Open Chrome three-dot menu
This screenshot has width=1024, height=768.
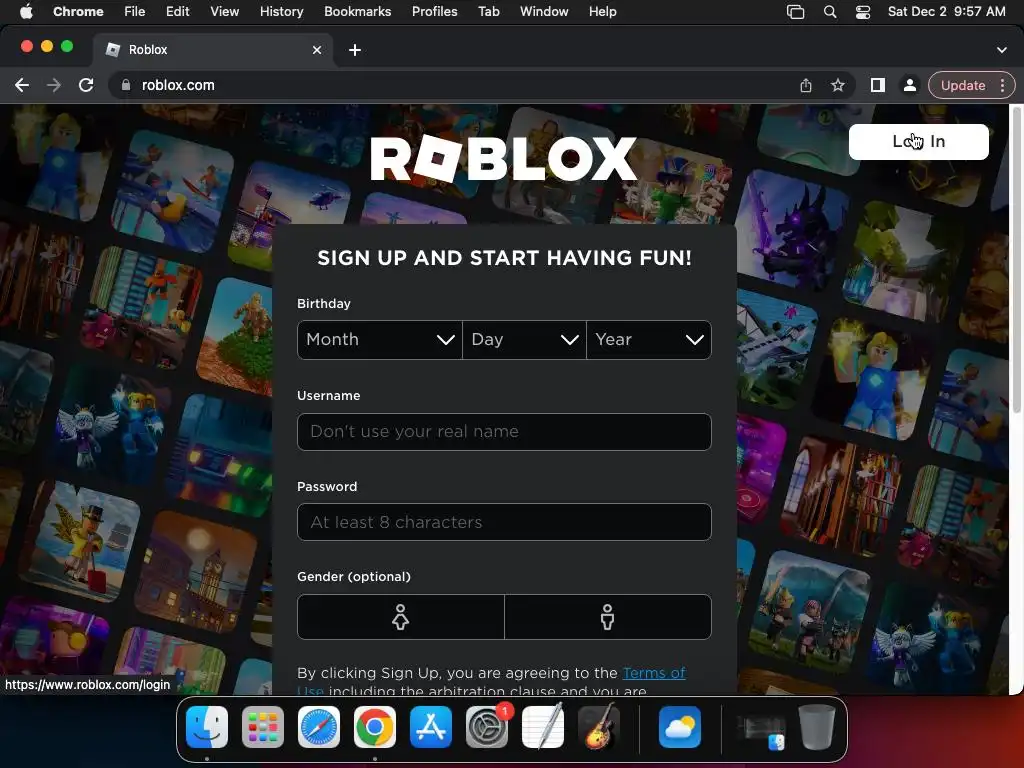(1002, 86)
